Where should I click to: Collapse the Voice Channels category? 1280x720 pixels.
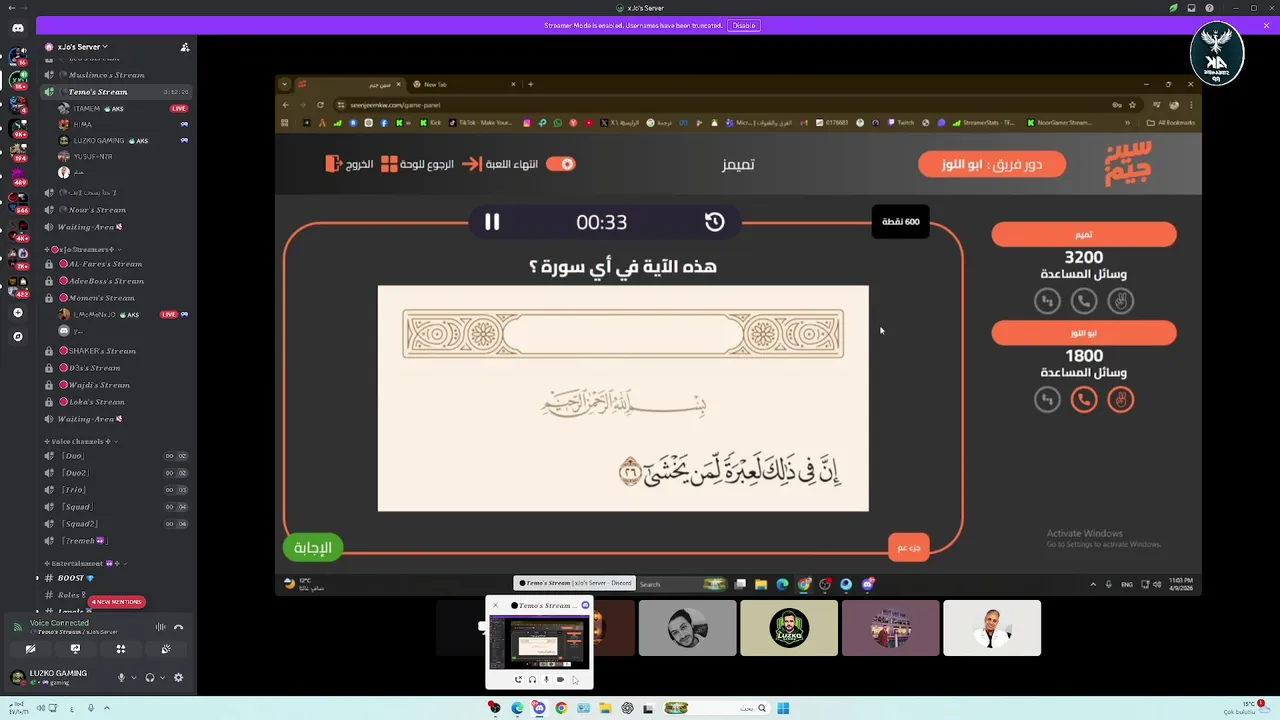(80, 441)
